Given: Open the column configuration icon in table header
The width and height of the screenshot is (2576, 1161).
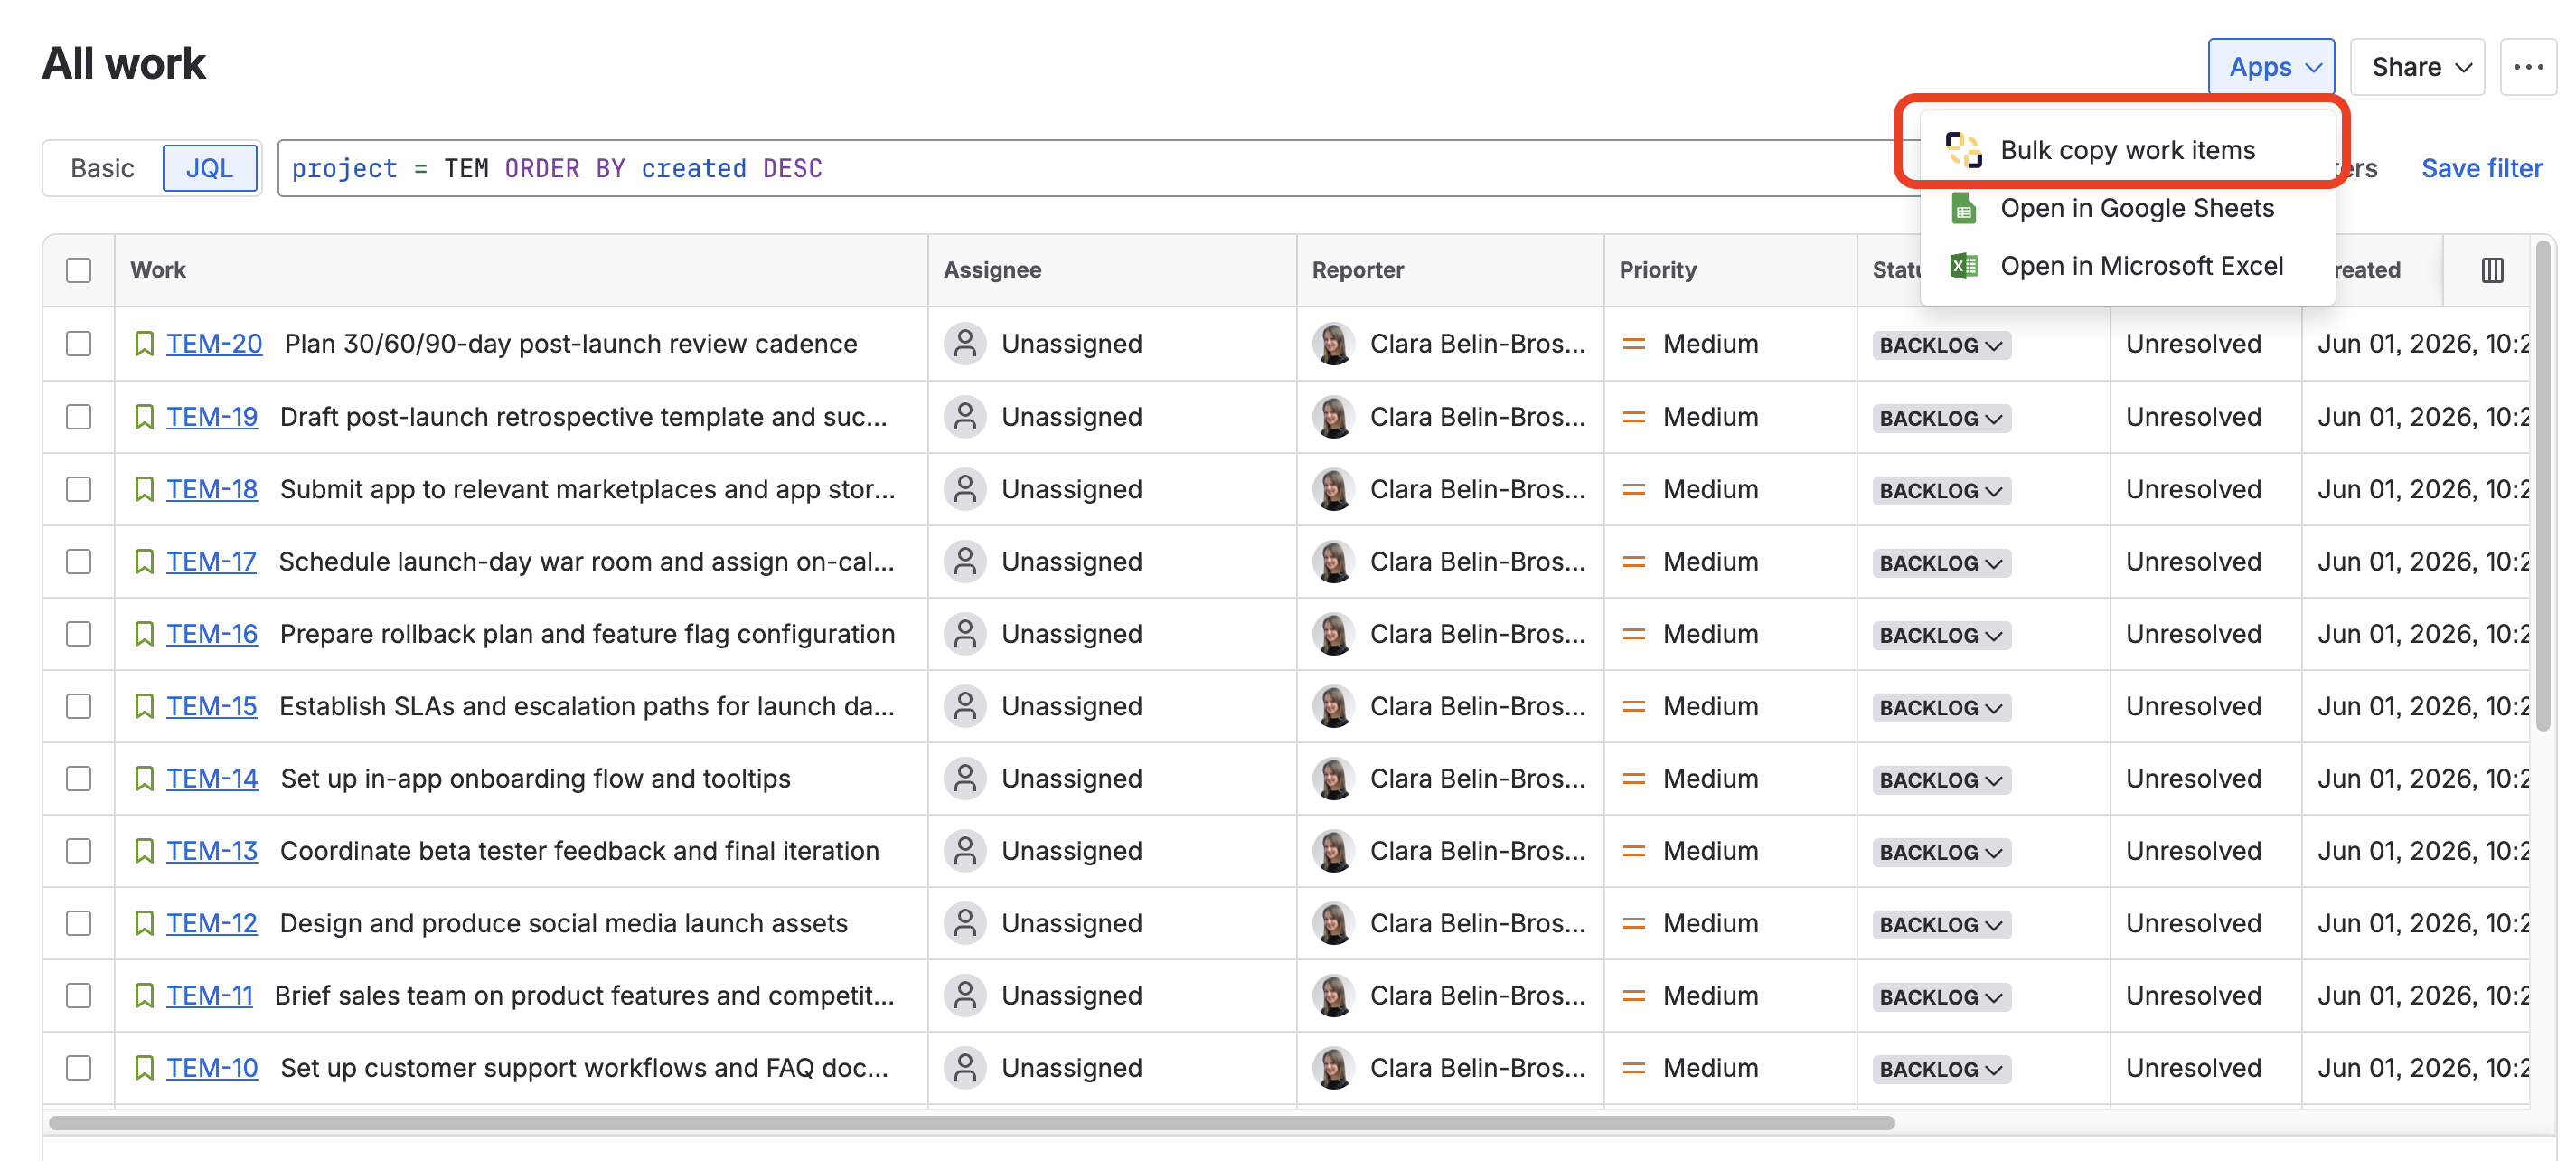Looking at the screenshot, I should pos(2492,270).
